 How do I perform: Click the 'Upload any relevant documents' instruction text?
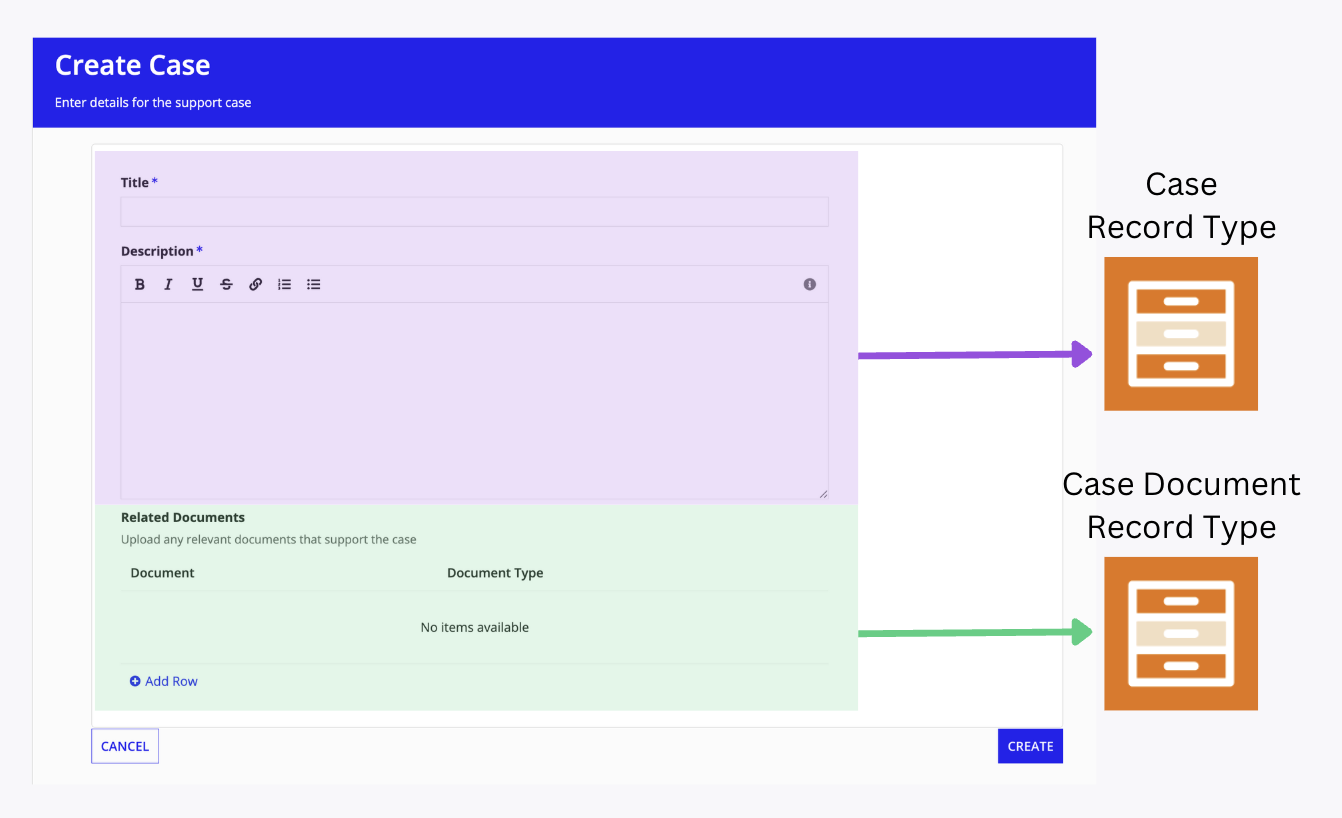tap(269, 540)
